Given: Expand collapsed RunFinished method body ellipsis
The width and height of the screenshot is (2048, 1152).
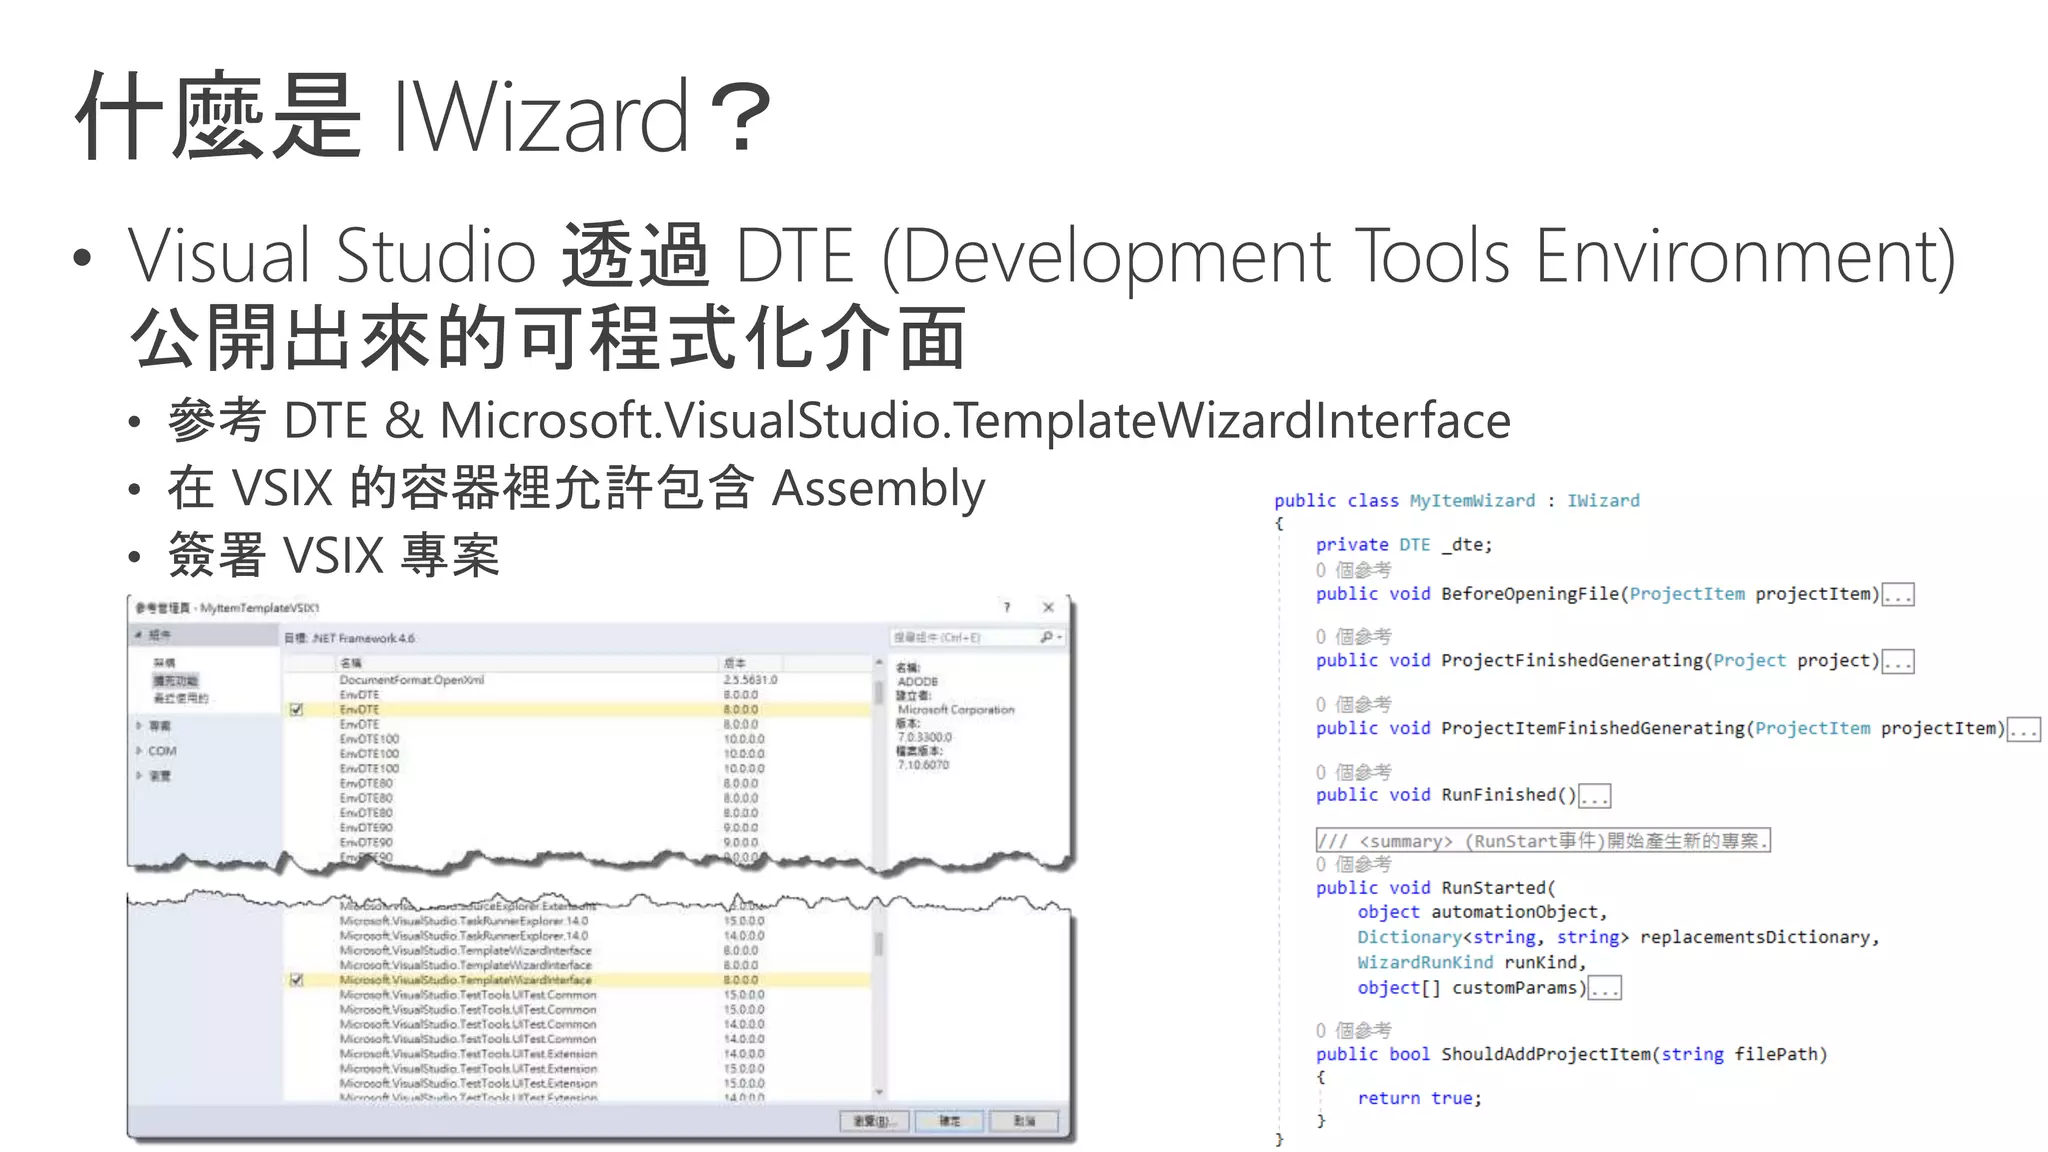Looking at the screenshot, I should pyautogui.click(x=1594, y=797).
